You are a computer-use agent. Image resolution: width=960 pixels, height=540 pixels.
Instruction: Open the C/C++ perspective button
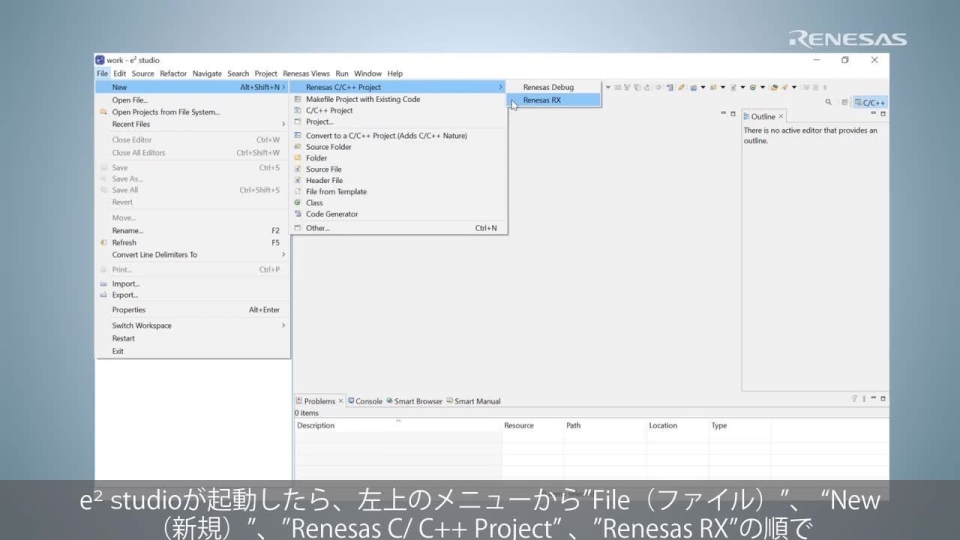[x=871, y=102]
